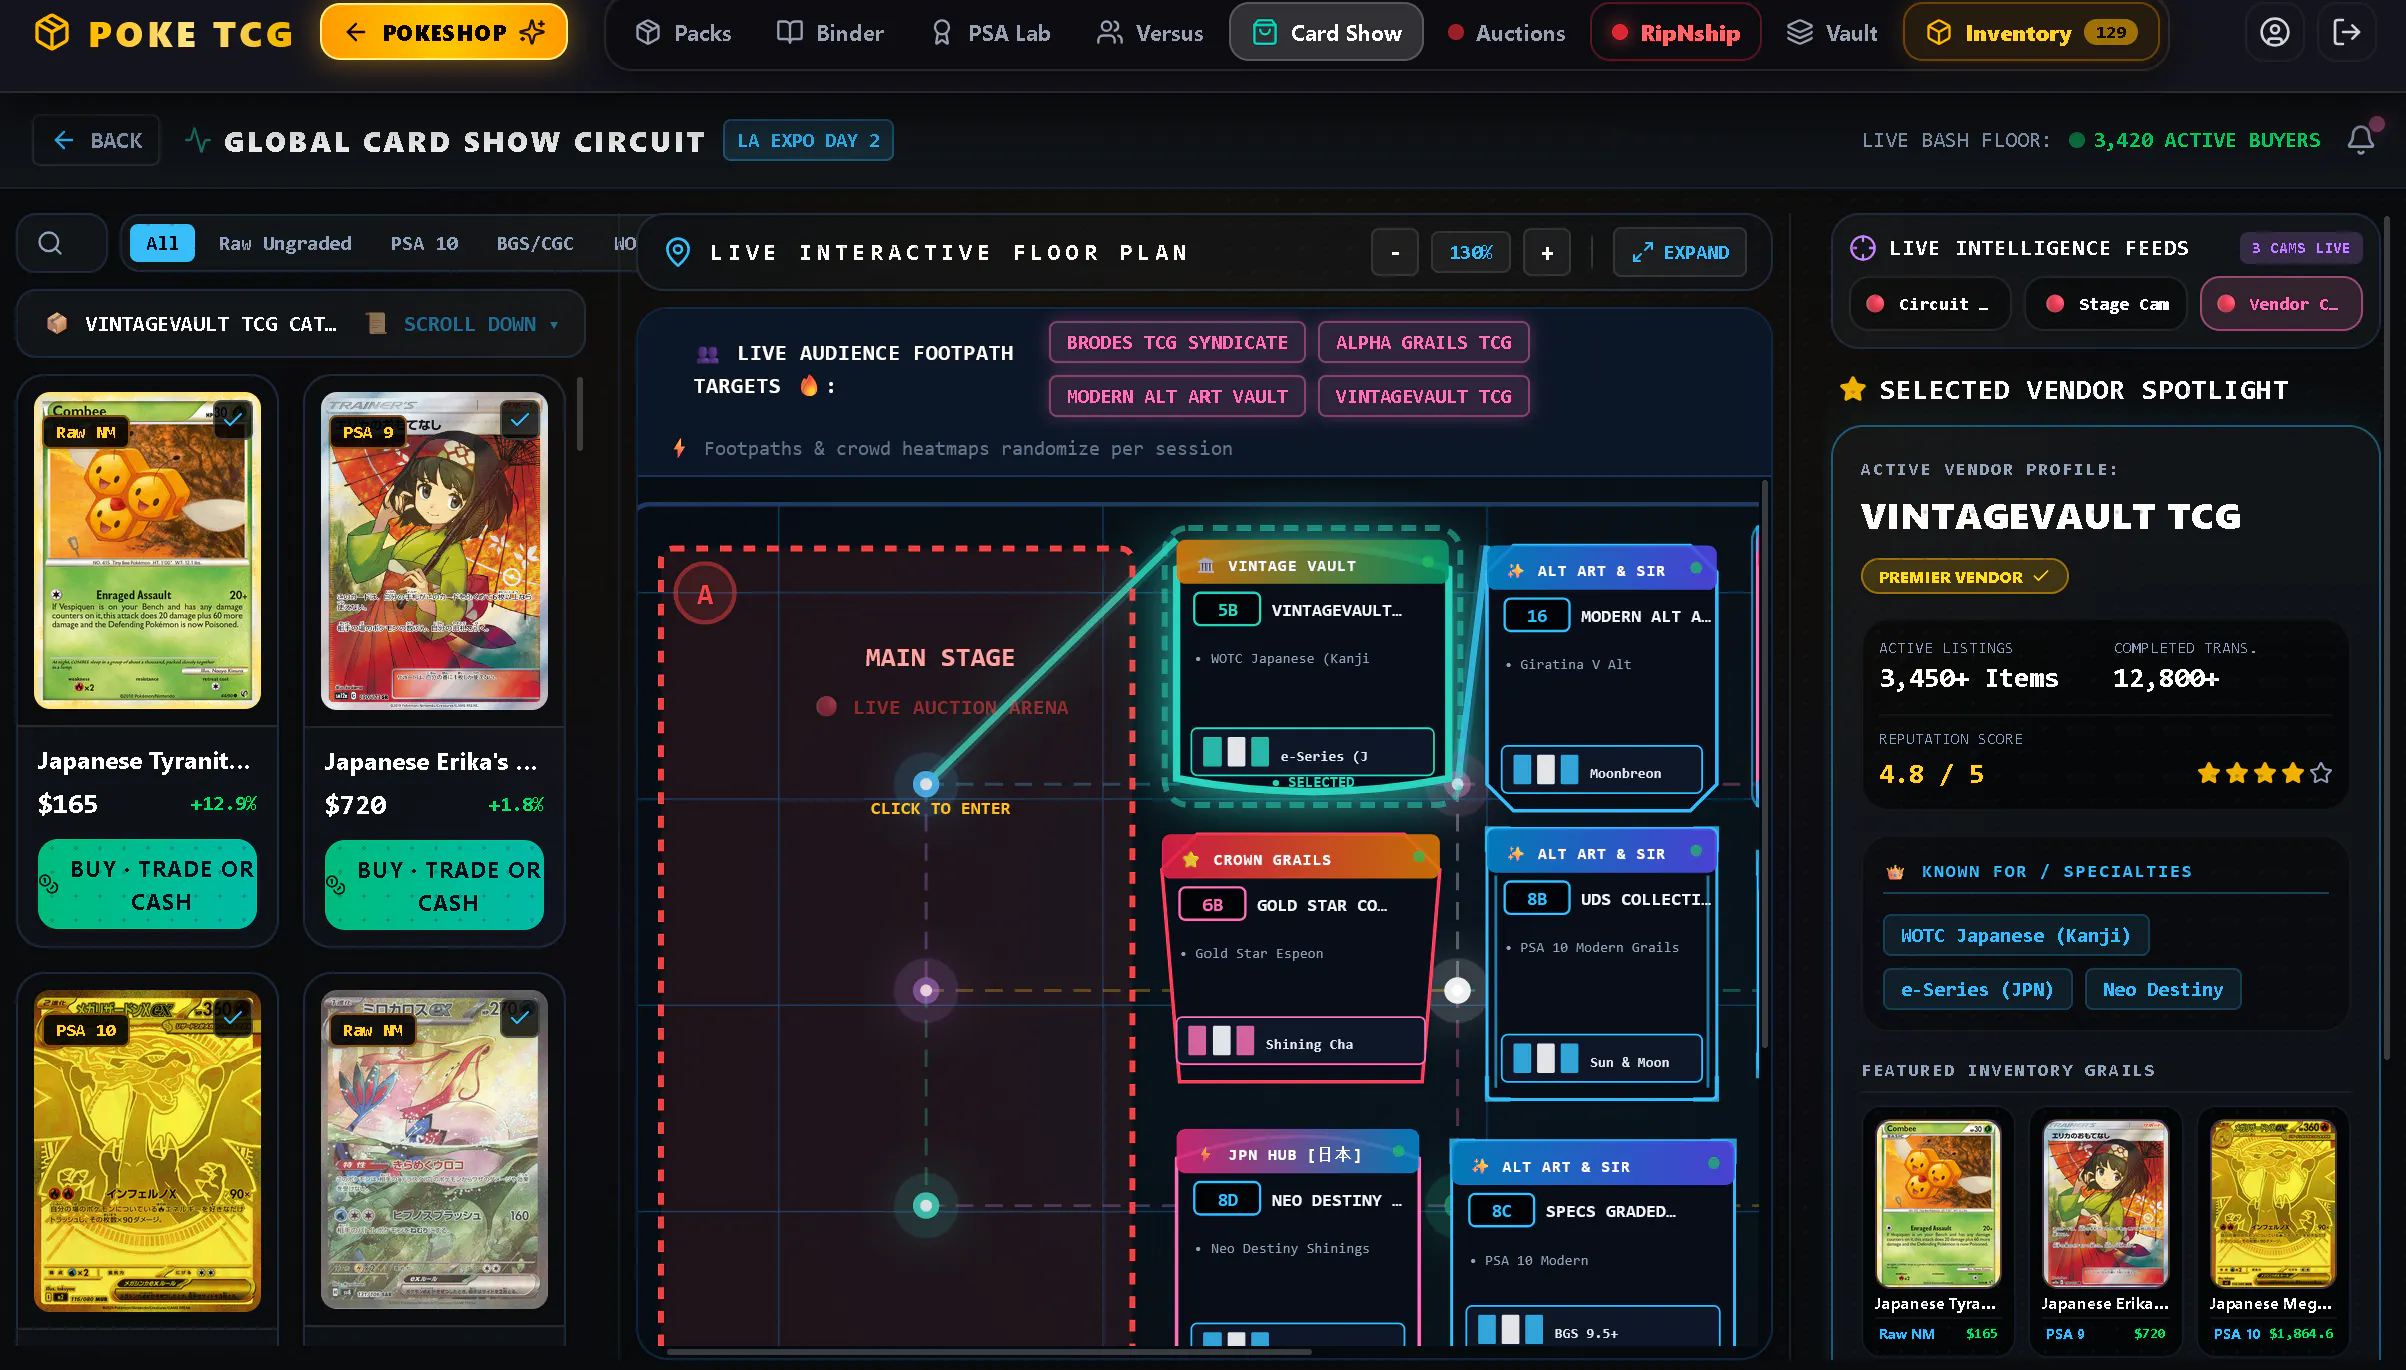Click the search magnifier icon
Screen dimensions: 2406x1370
(50, 243)
